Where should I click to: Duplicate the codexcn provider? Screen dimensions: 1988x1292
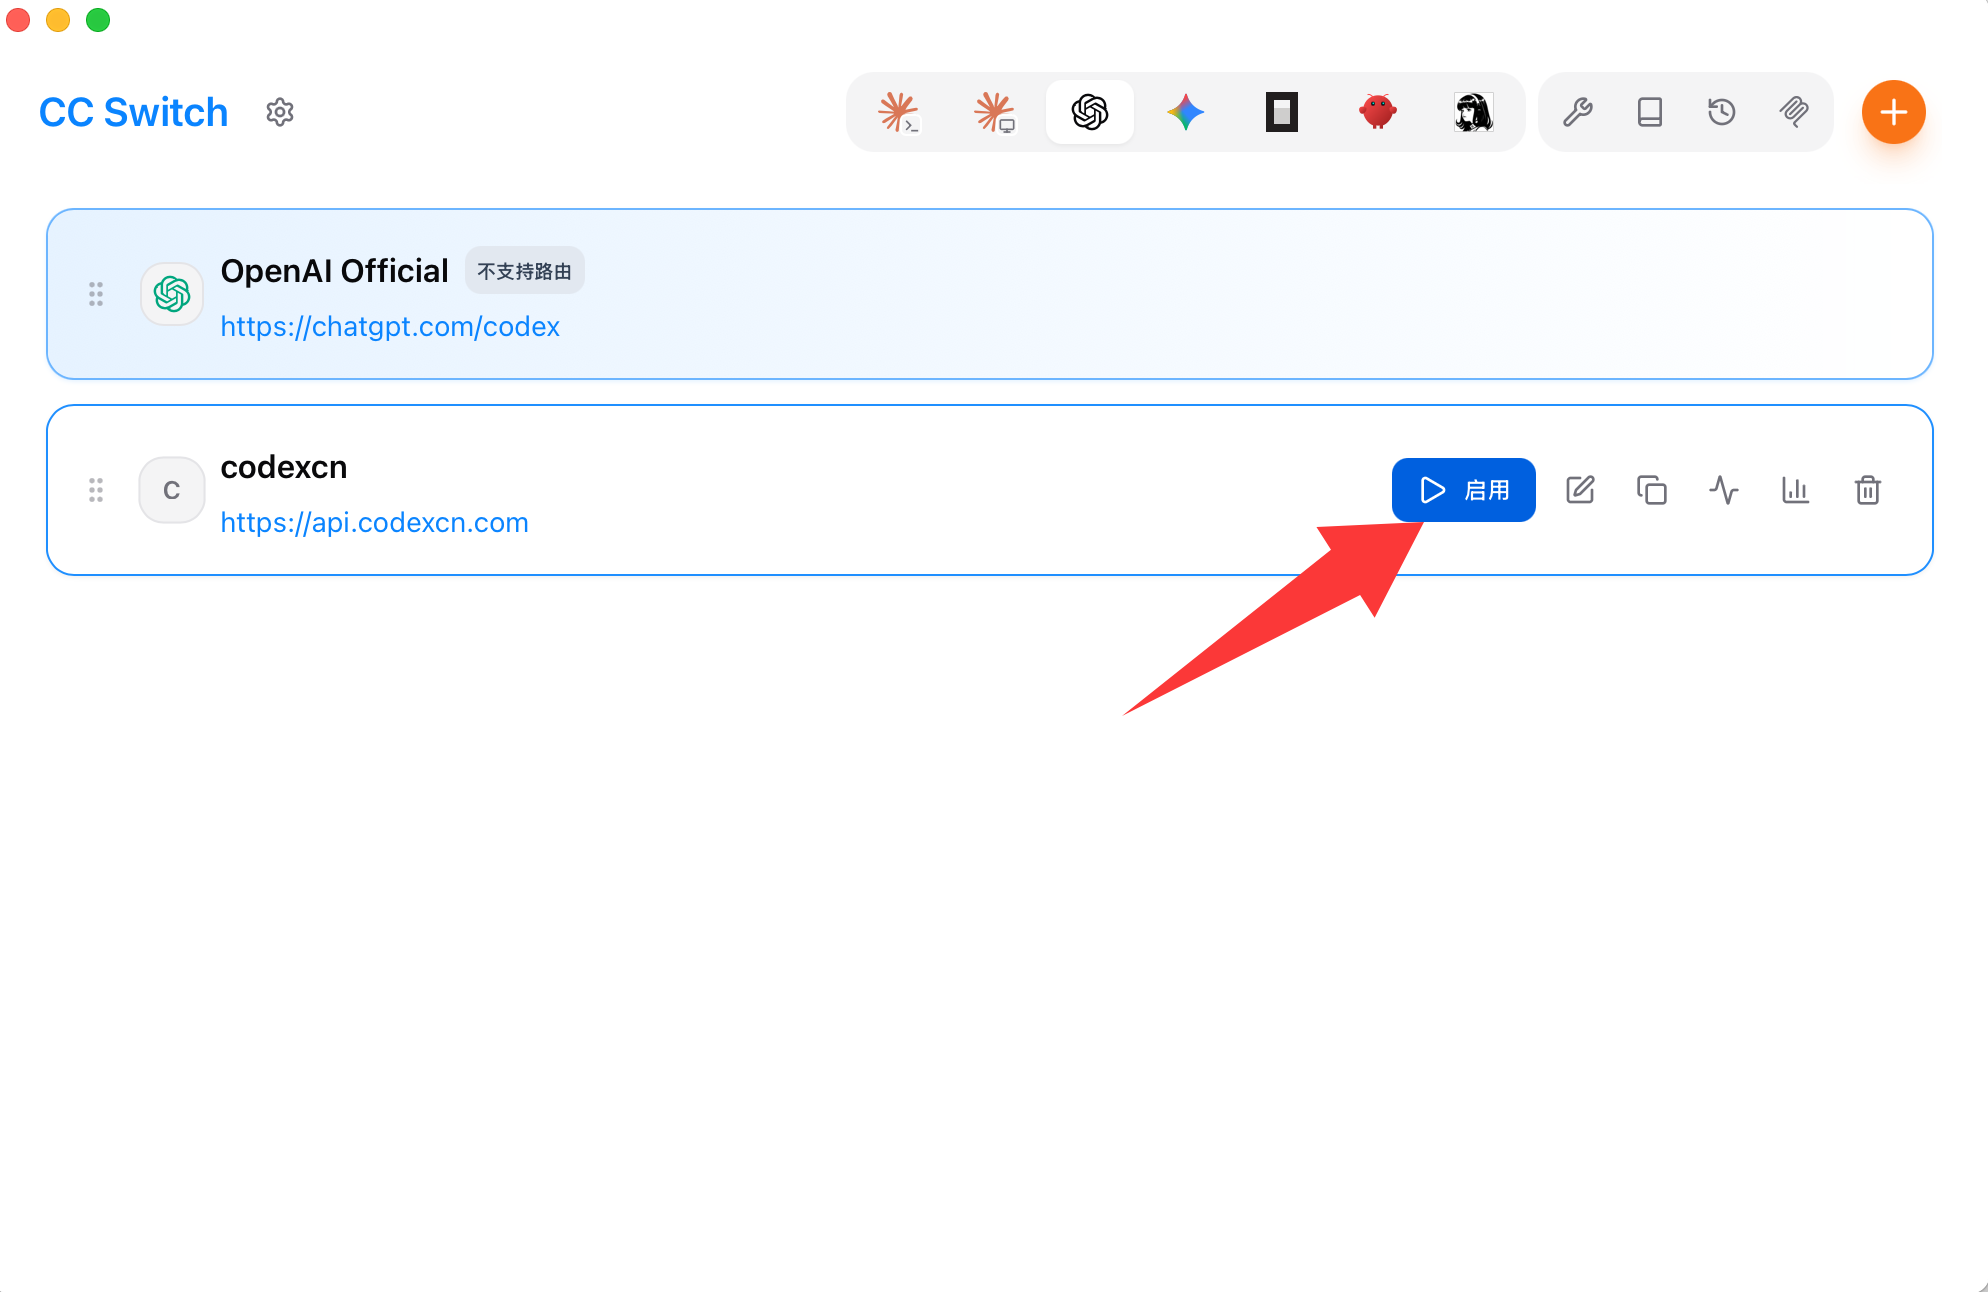[x=1652, y=490]
